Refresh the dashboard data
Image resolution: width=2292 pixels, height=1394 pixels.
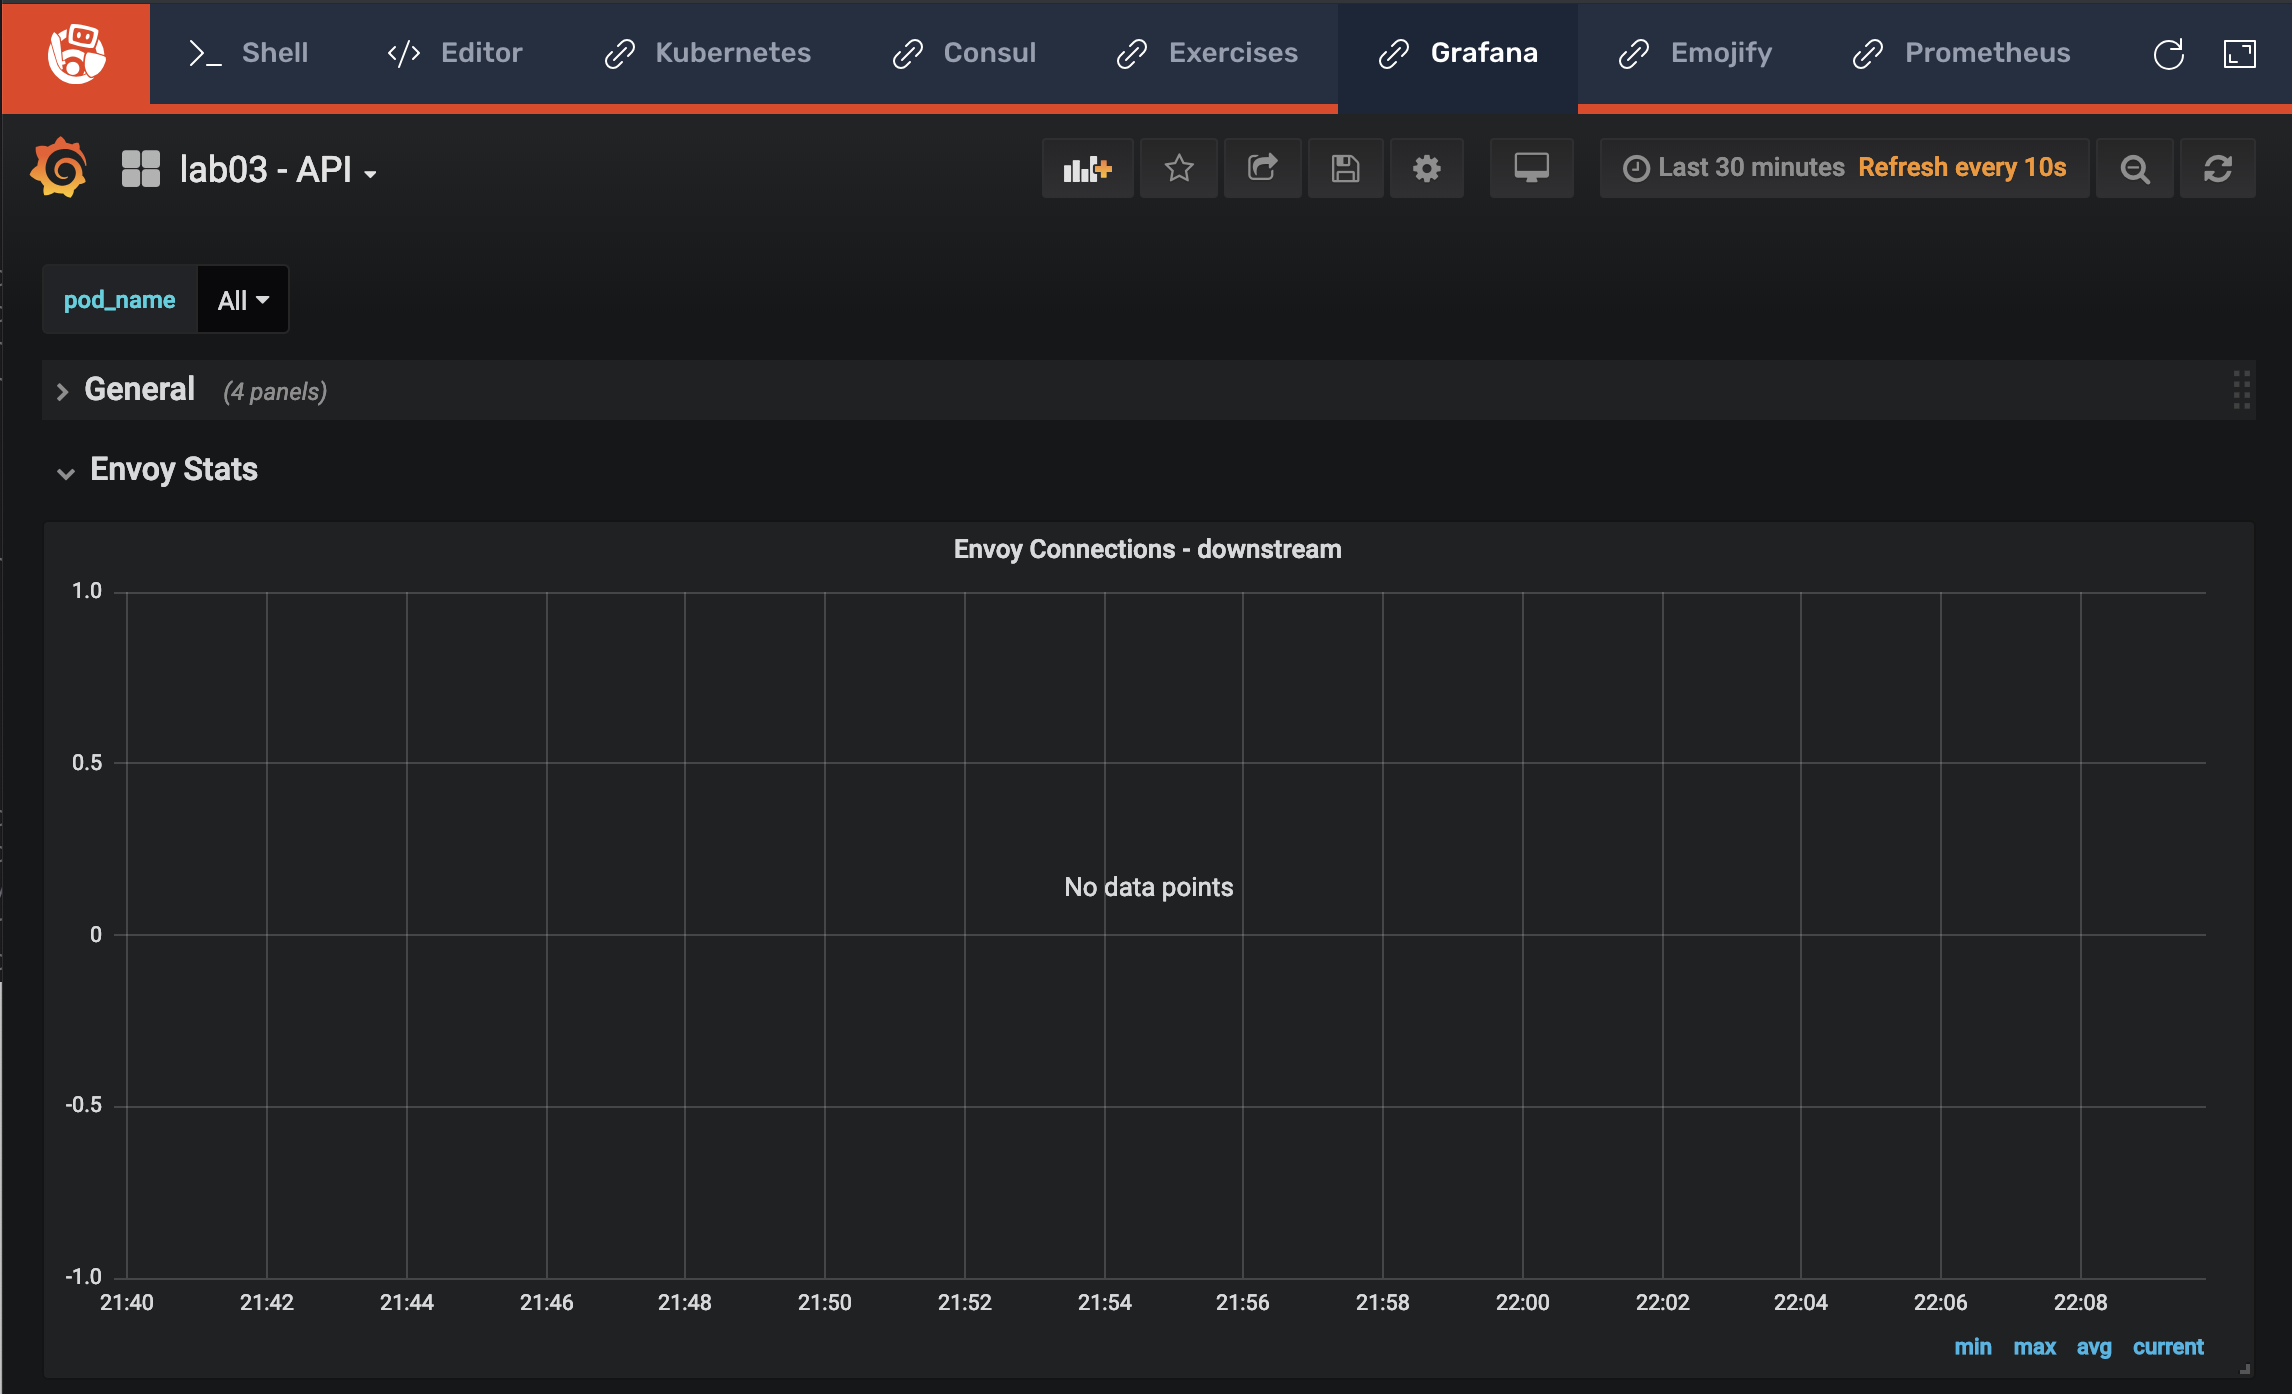[x=2218, y=168]
